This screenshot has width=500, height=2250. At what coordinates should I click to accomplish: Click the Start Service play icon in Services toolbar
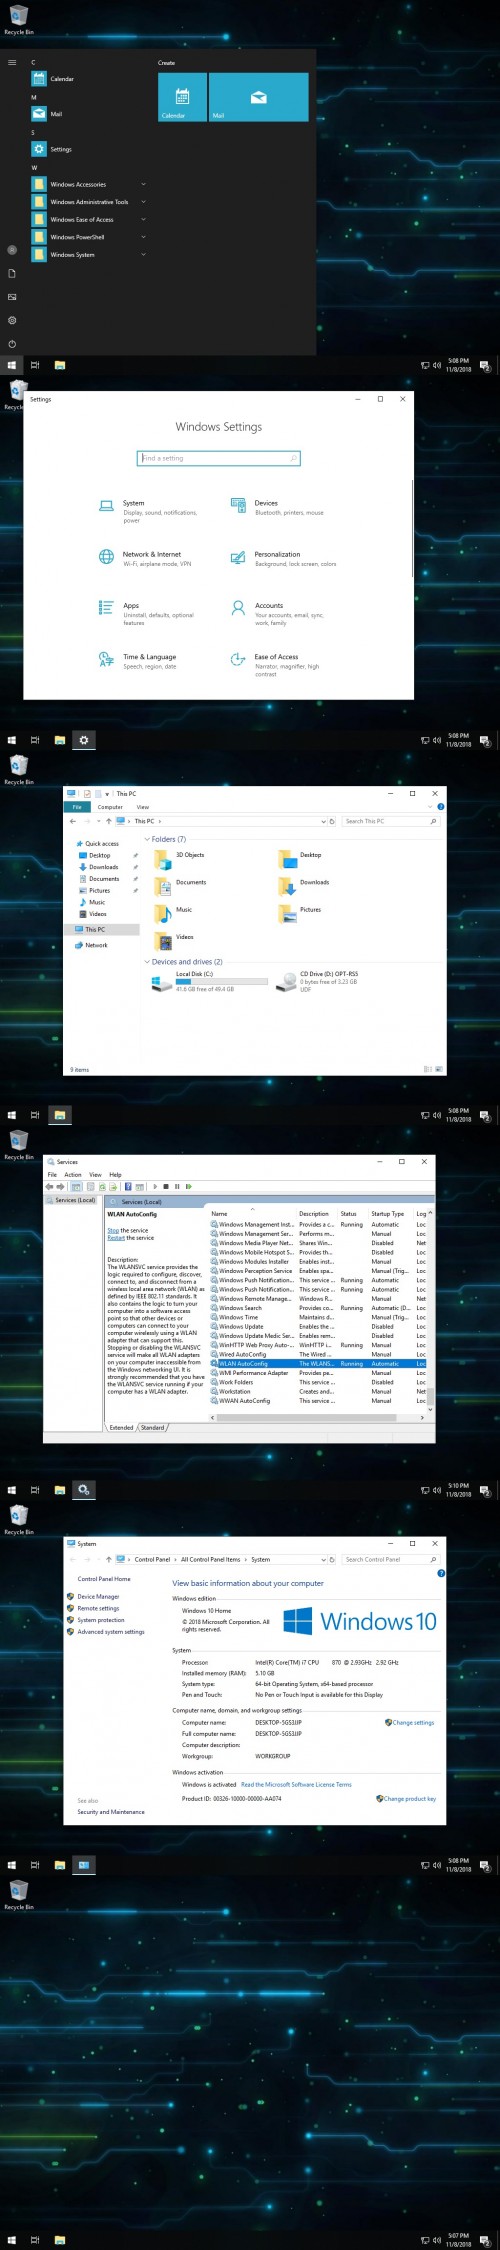pos(155,1187)
